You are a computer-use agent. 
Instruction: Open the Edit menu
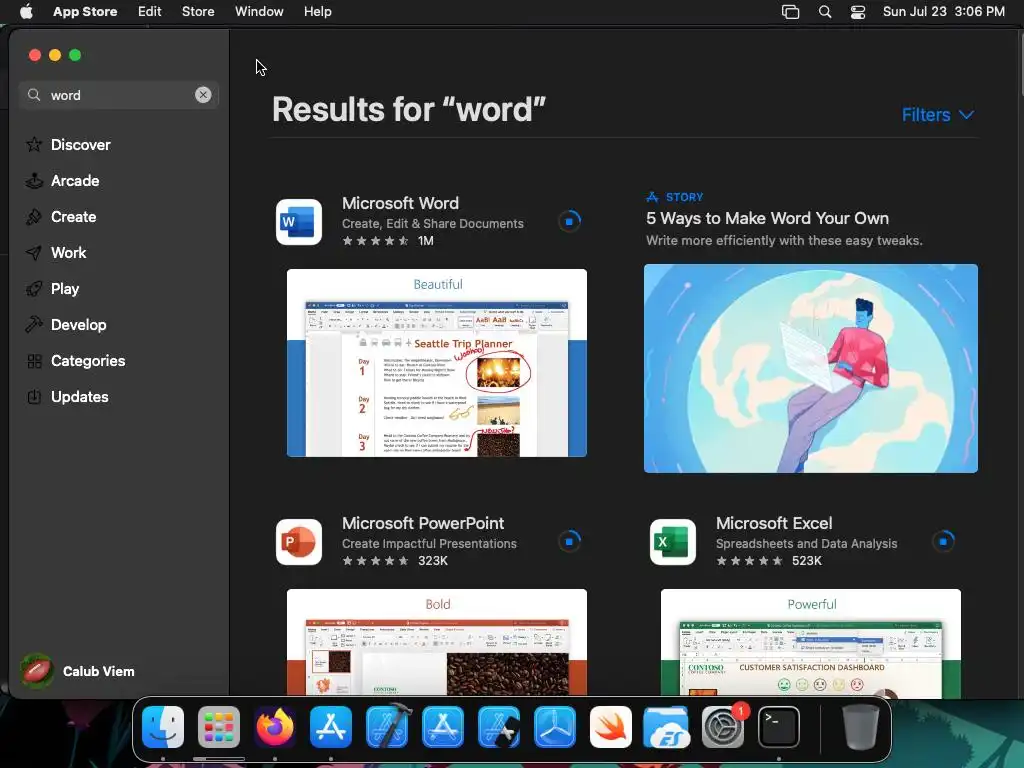coord(150,12)
